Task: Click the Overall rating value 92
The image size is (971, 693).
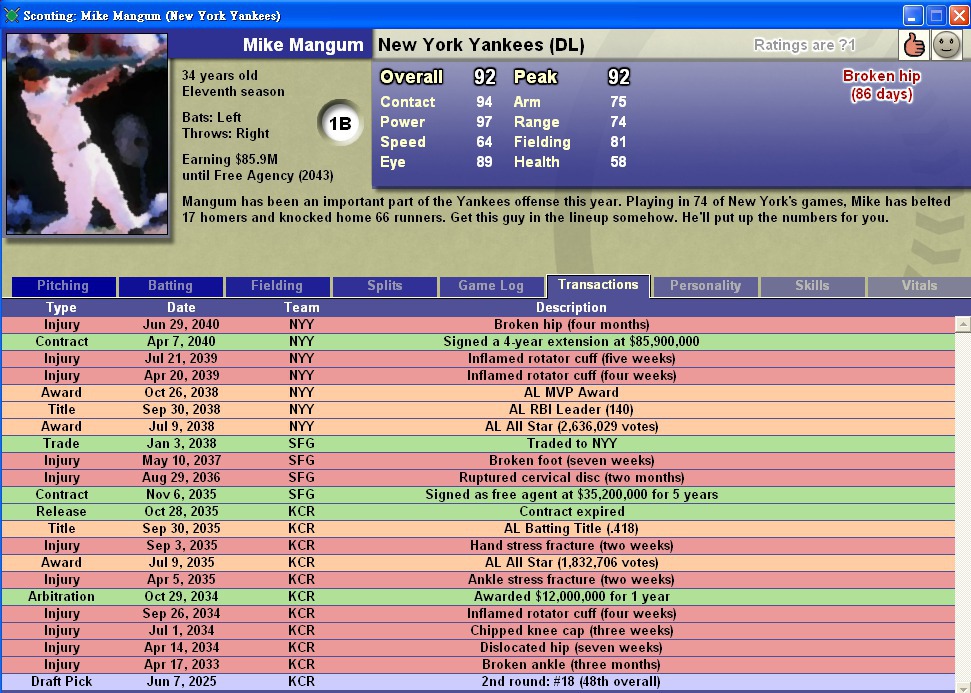Action: point(485,77)
